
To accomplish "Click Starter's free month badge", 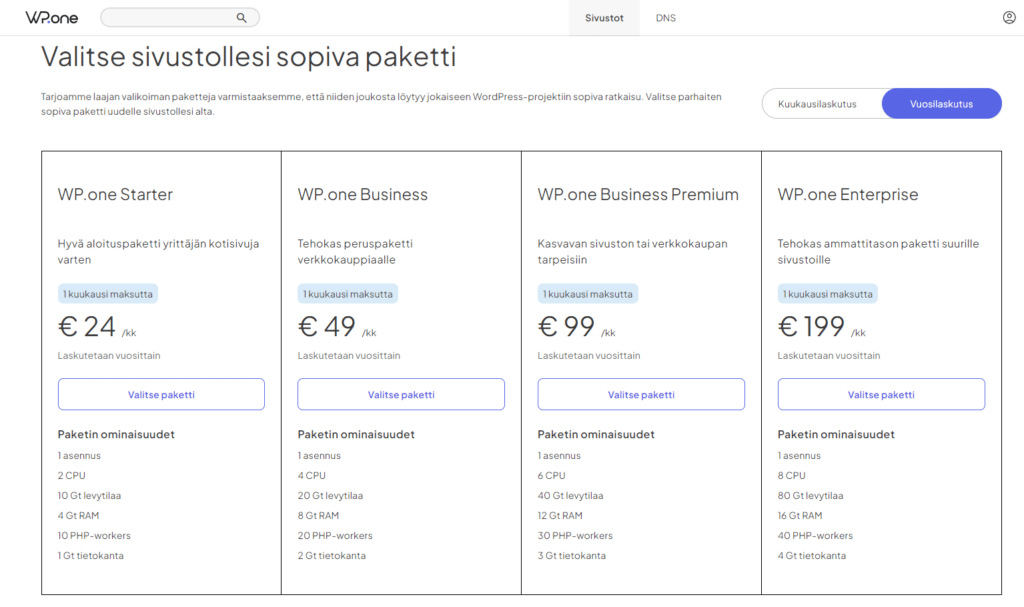I will (108, 294).
